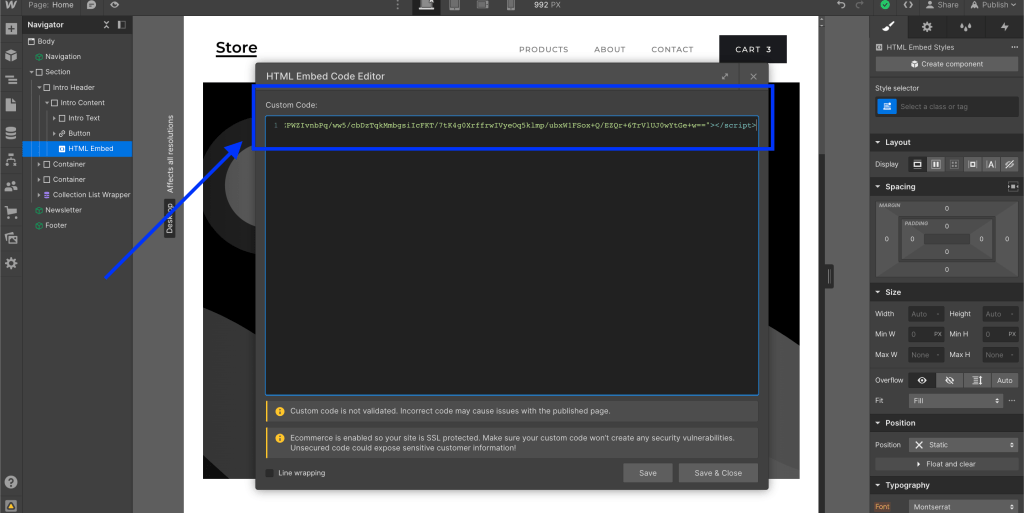The image size is (1024, 513).
Task: Open the Navigator panel from sidebar
Action: (x=11, y=80)
